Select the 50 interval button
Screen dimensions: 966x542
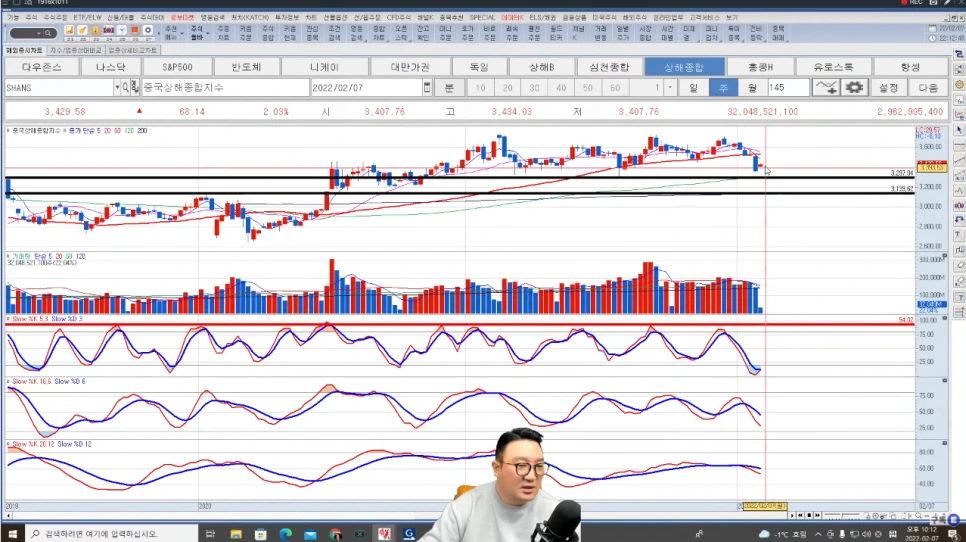[x=588, y=88]
